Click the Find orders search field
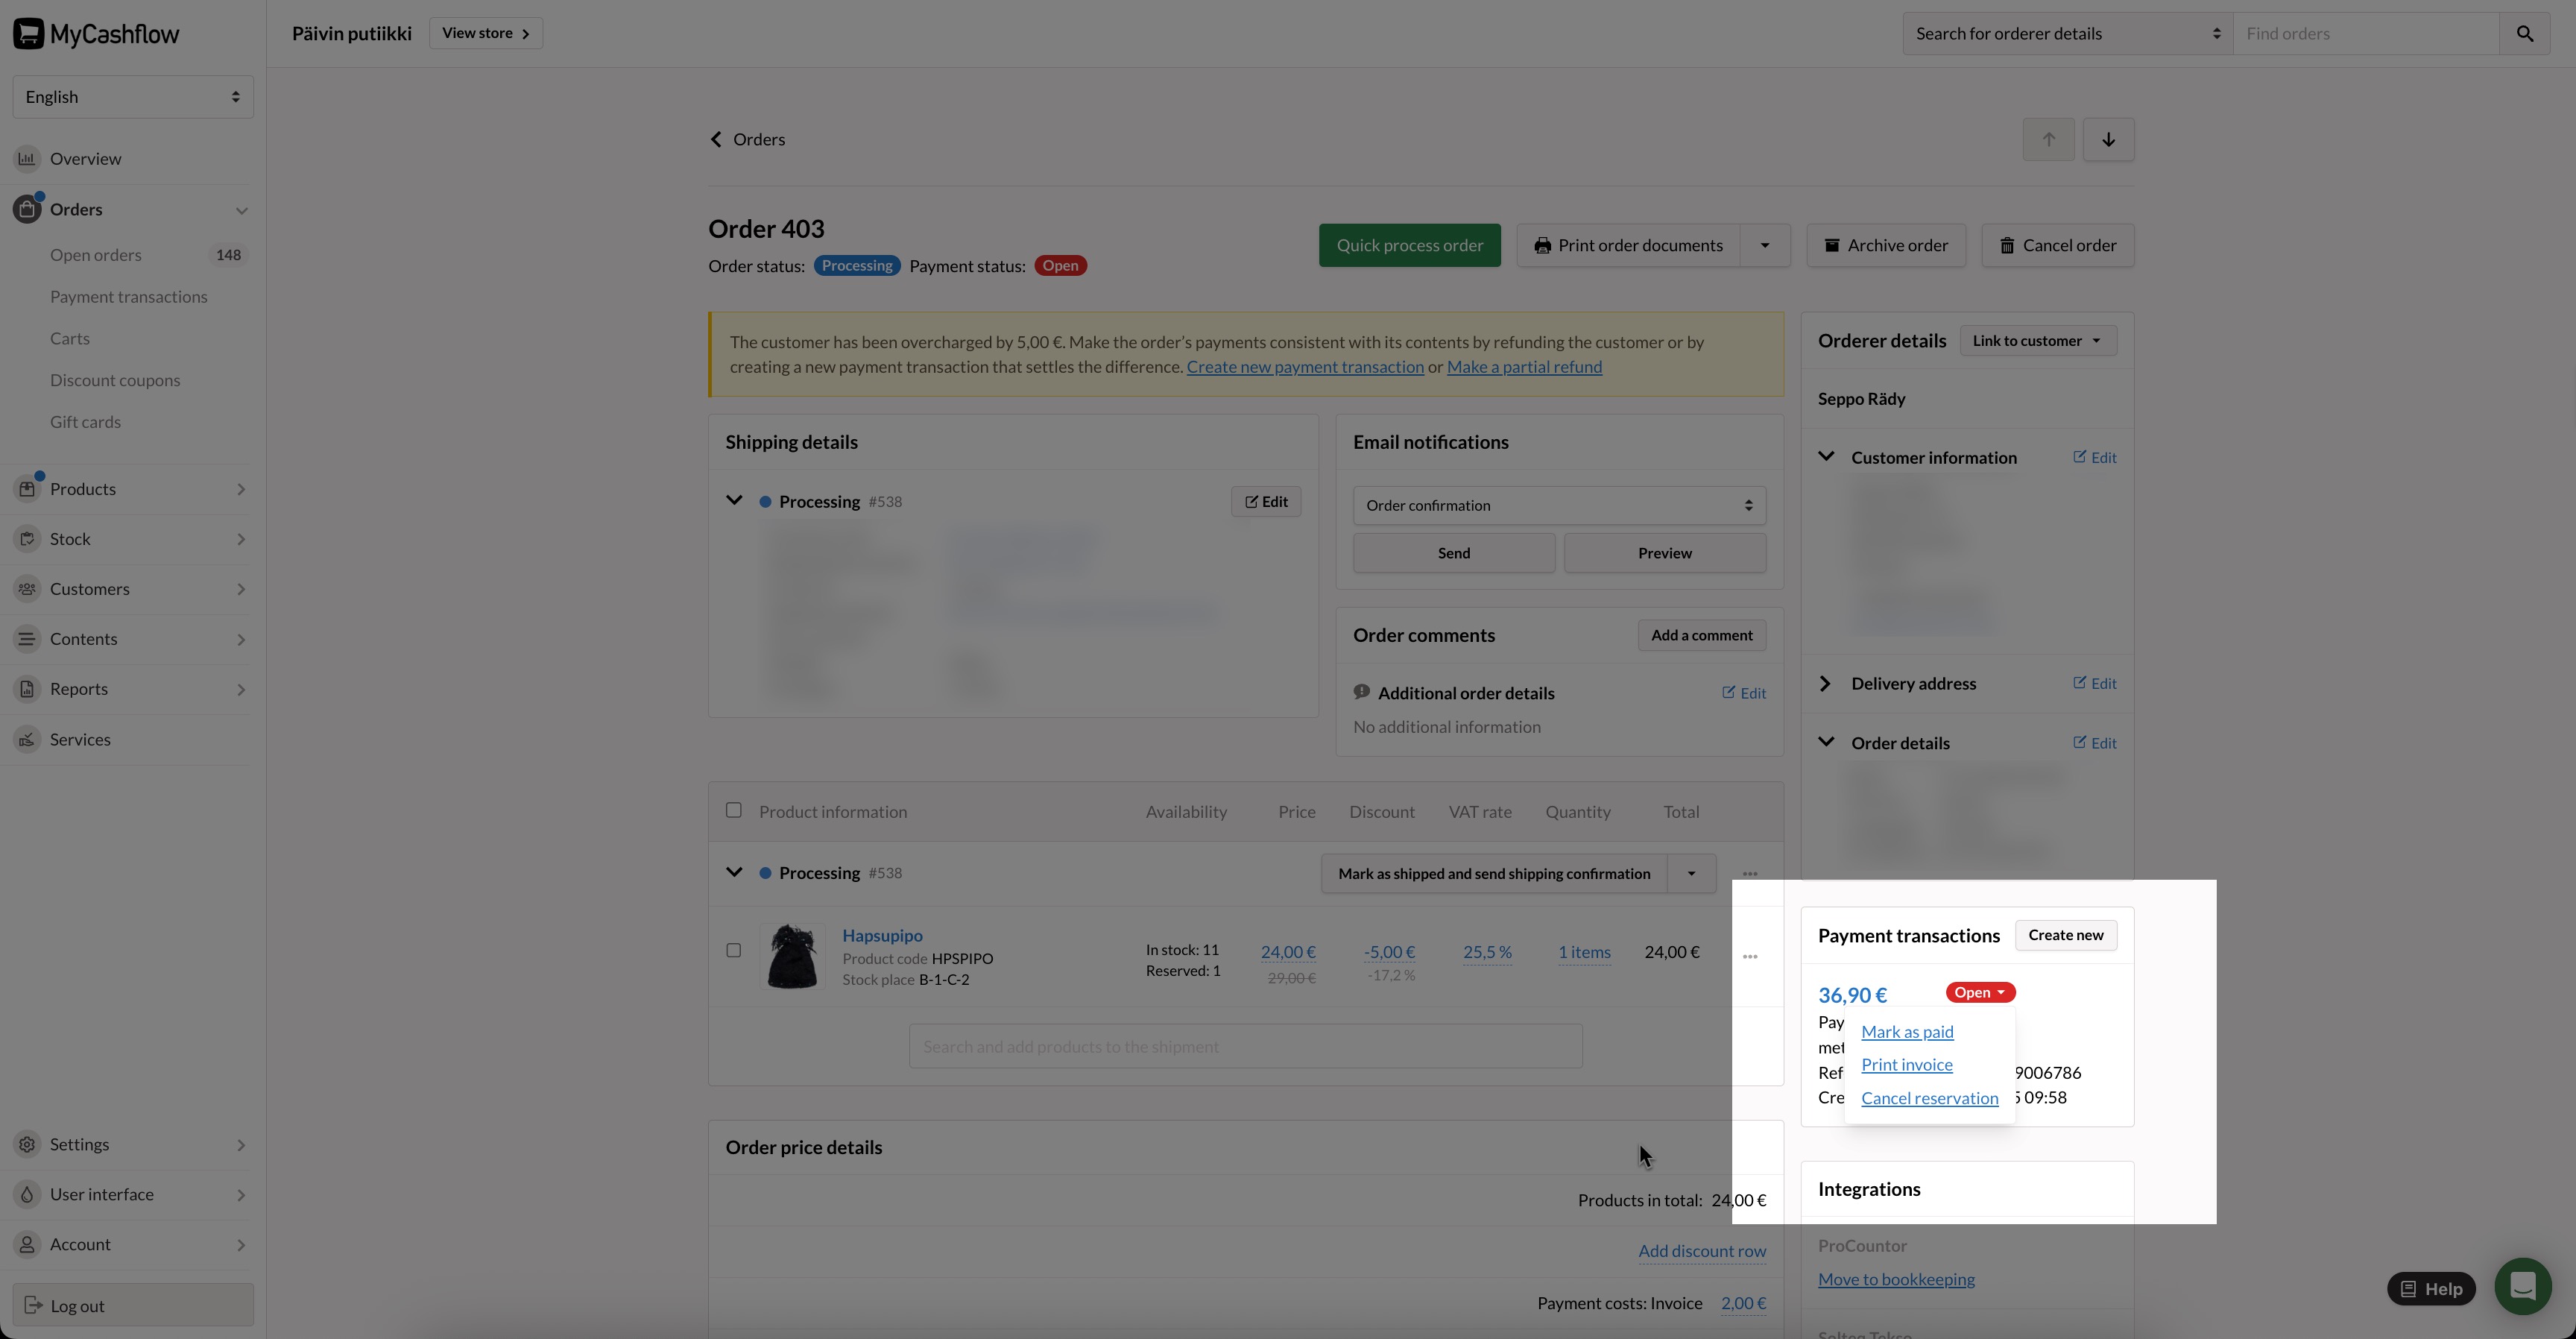2576x1339 pixels. [x=2365, y=34]
